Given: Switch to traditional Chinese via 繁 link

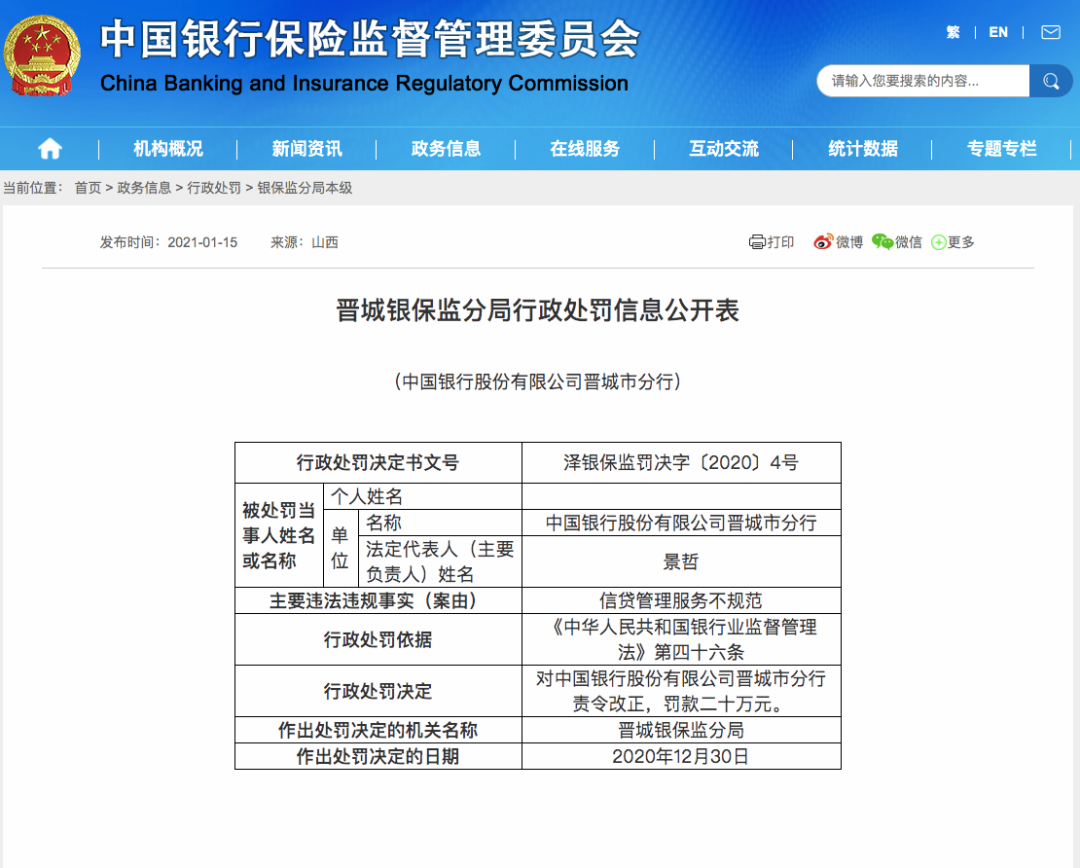Looking at the screenshot, I should [x=952, y=31].
